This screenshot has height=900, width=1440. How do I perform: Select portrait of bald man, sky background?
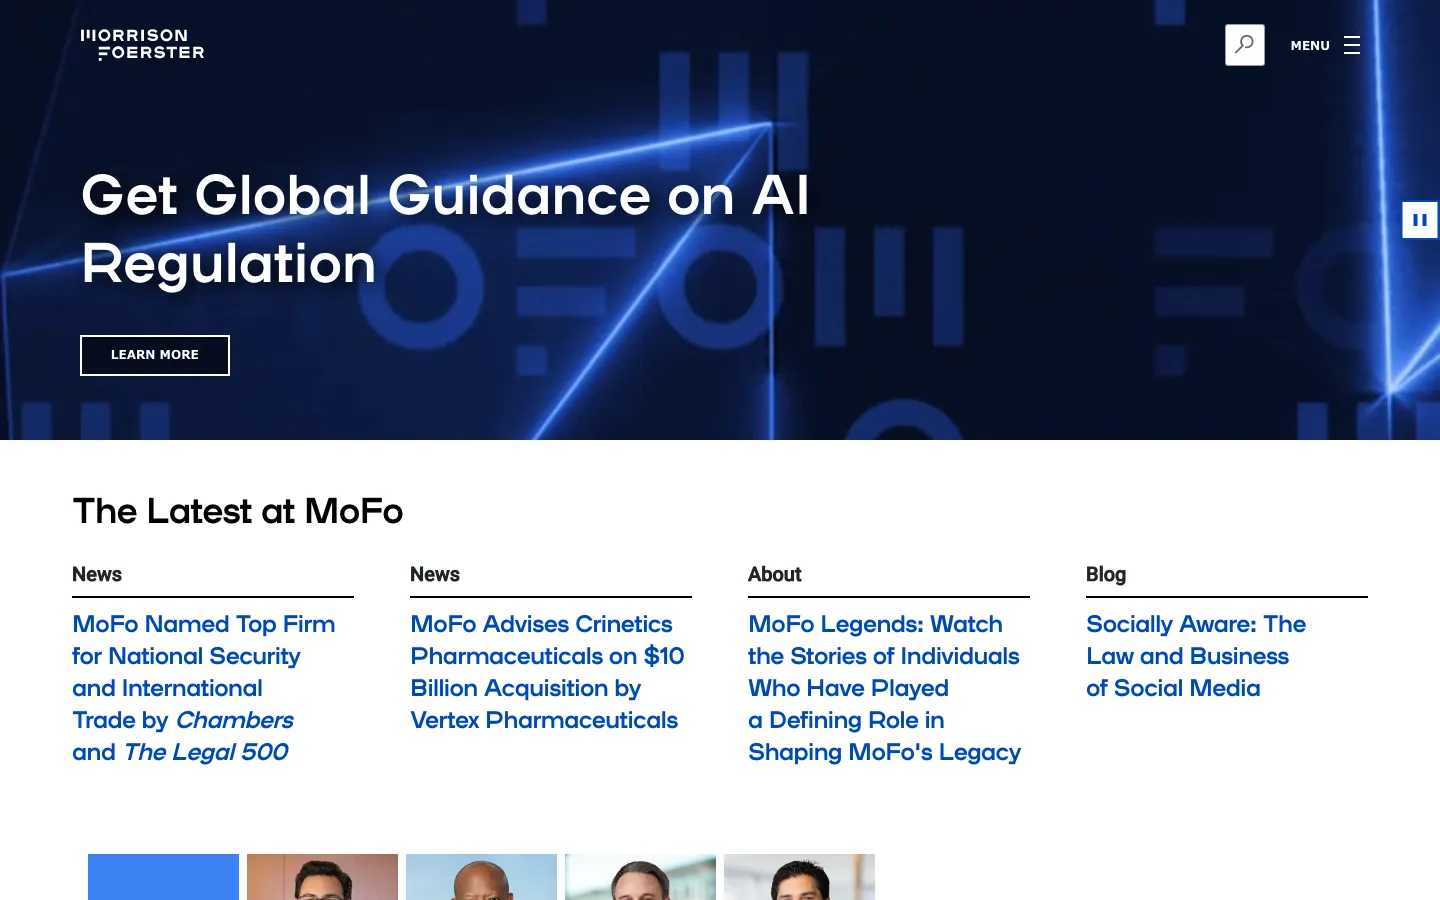pos(481,877)
